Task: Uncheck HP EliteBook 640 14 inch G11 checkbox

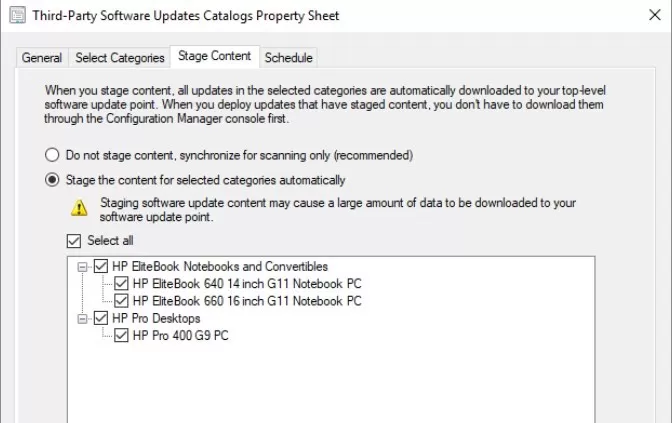Action: coord(121,283)
